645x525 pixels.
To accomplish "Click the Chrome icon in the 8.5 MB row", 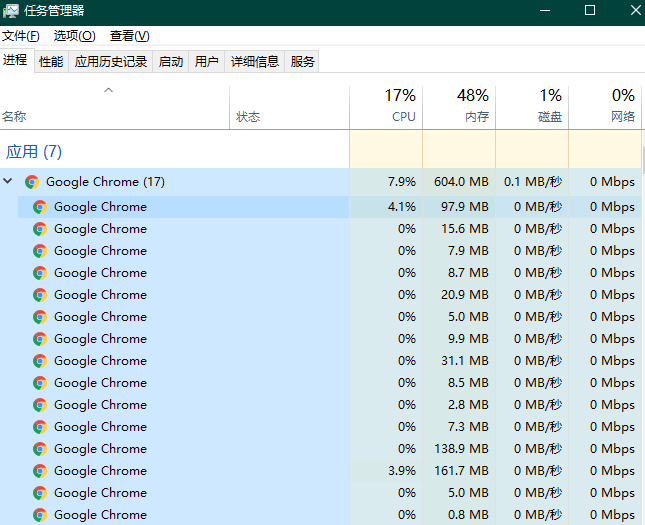I will click(x=40, y=383).
